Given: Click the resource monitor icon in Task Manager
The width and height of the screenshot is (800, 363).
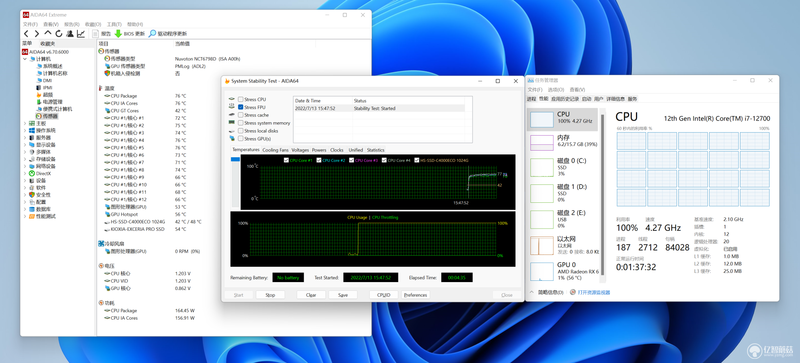Looking at the screenshot, I should click(573, 293).
